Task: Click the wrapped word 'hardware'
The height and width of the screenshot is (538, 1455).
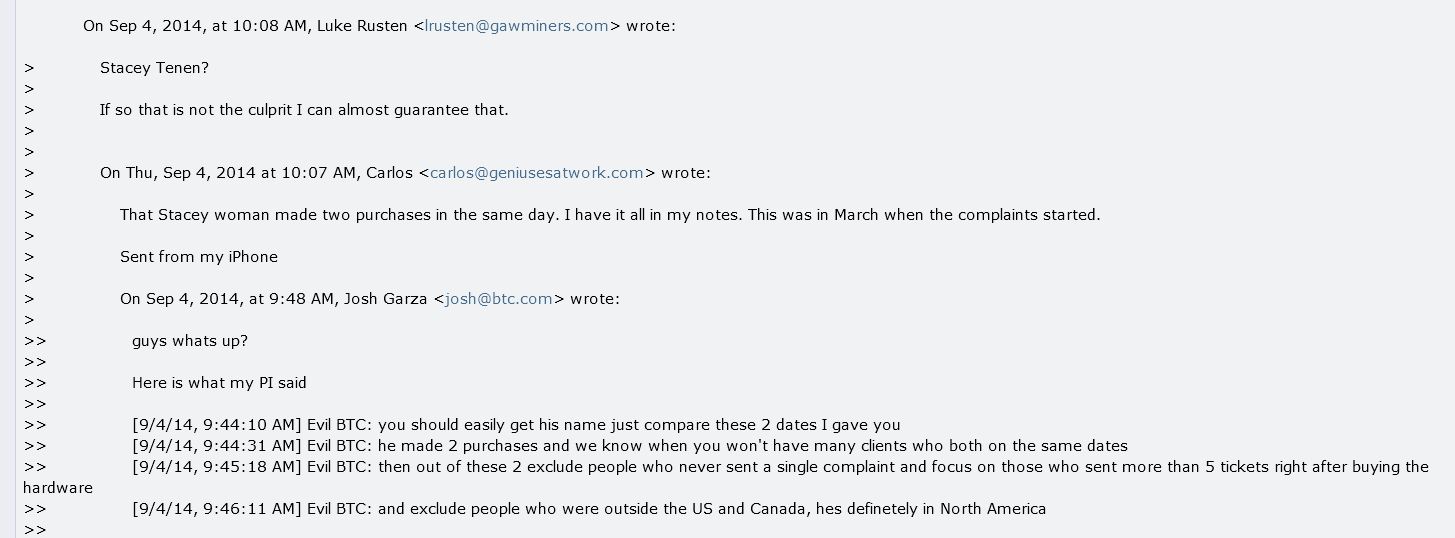Action: coord(58,488)
